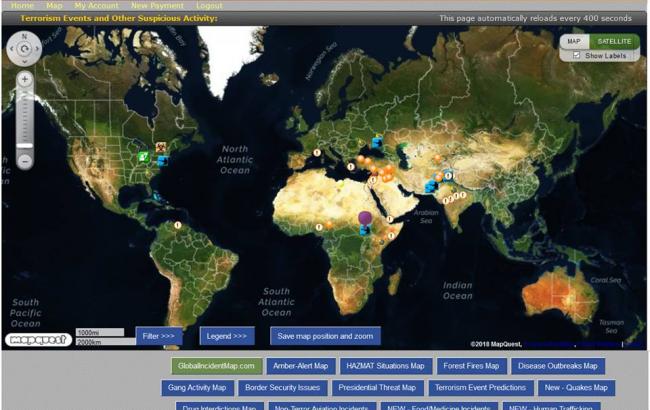Click the map zoom out minus button
Viewport: 650px width, 410px height.
pos(25,160)
